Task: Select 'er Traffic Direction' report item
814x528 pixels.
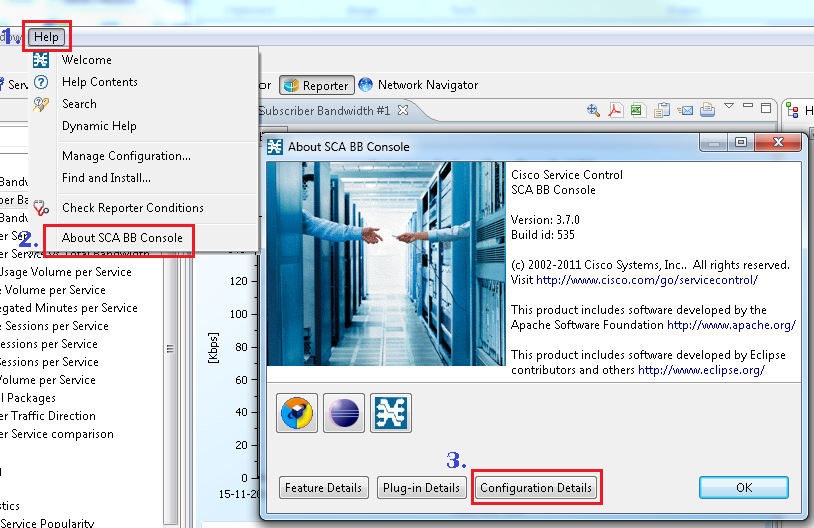Action: coord(48,416)
